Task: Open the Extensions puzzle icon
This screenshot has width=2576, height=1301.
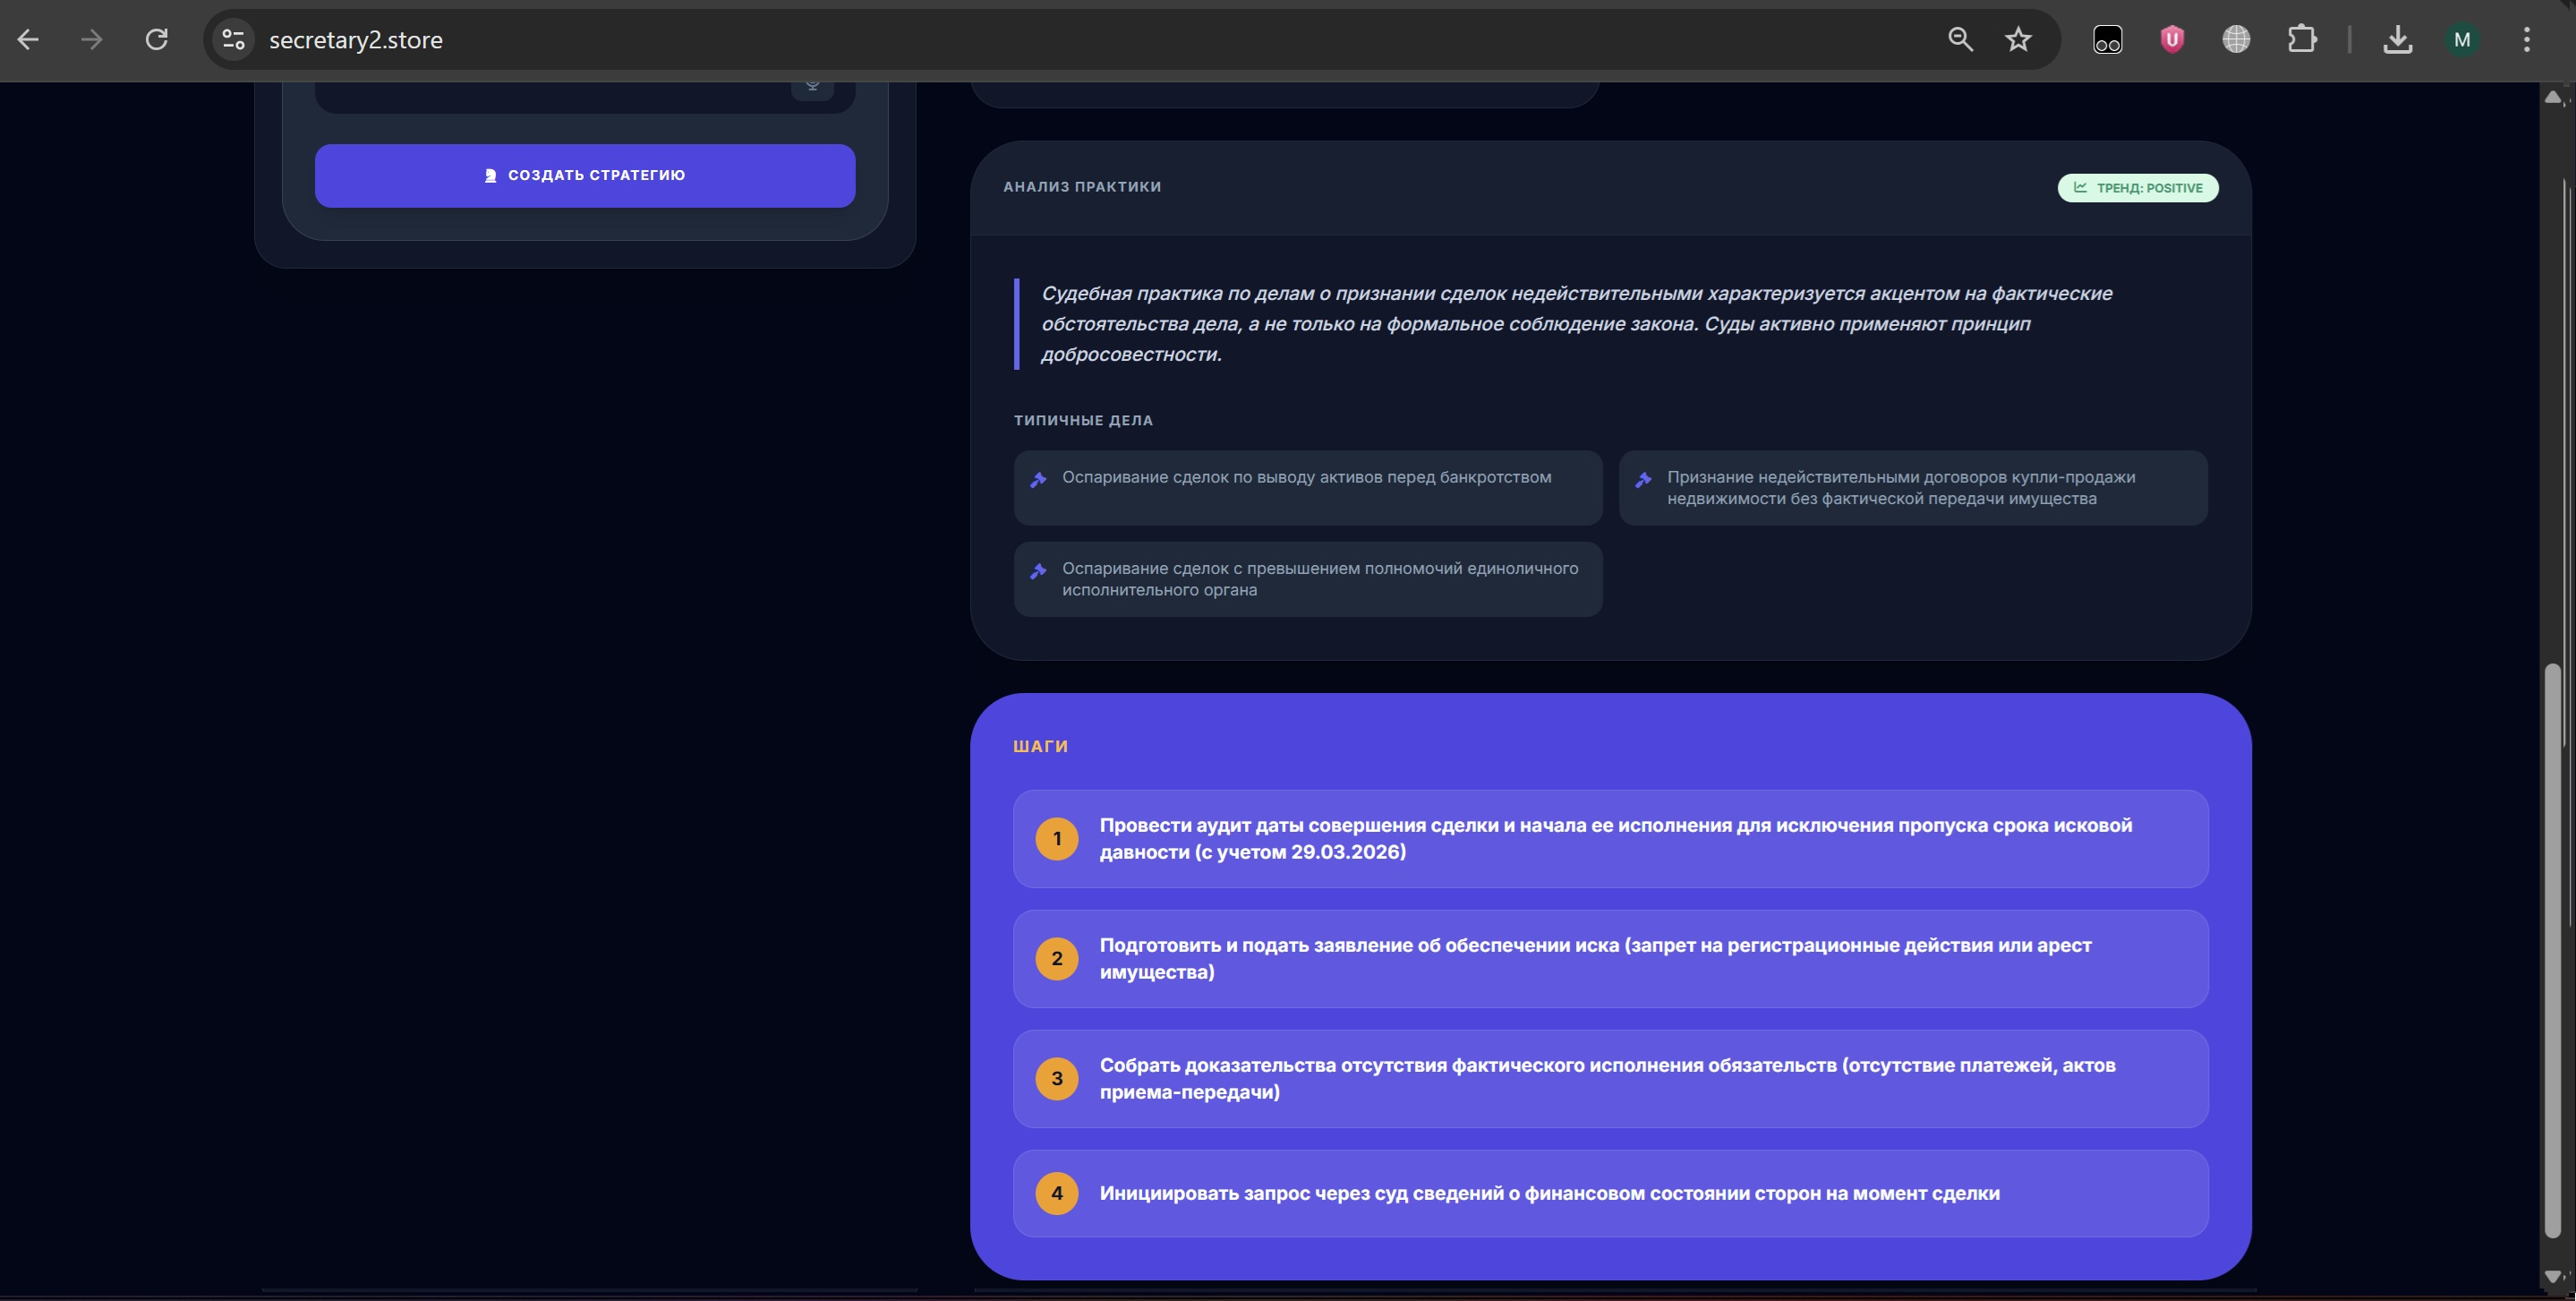Action: pyautogui.click(x=2302, y=40)
